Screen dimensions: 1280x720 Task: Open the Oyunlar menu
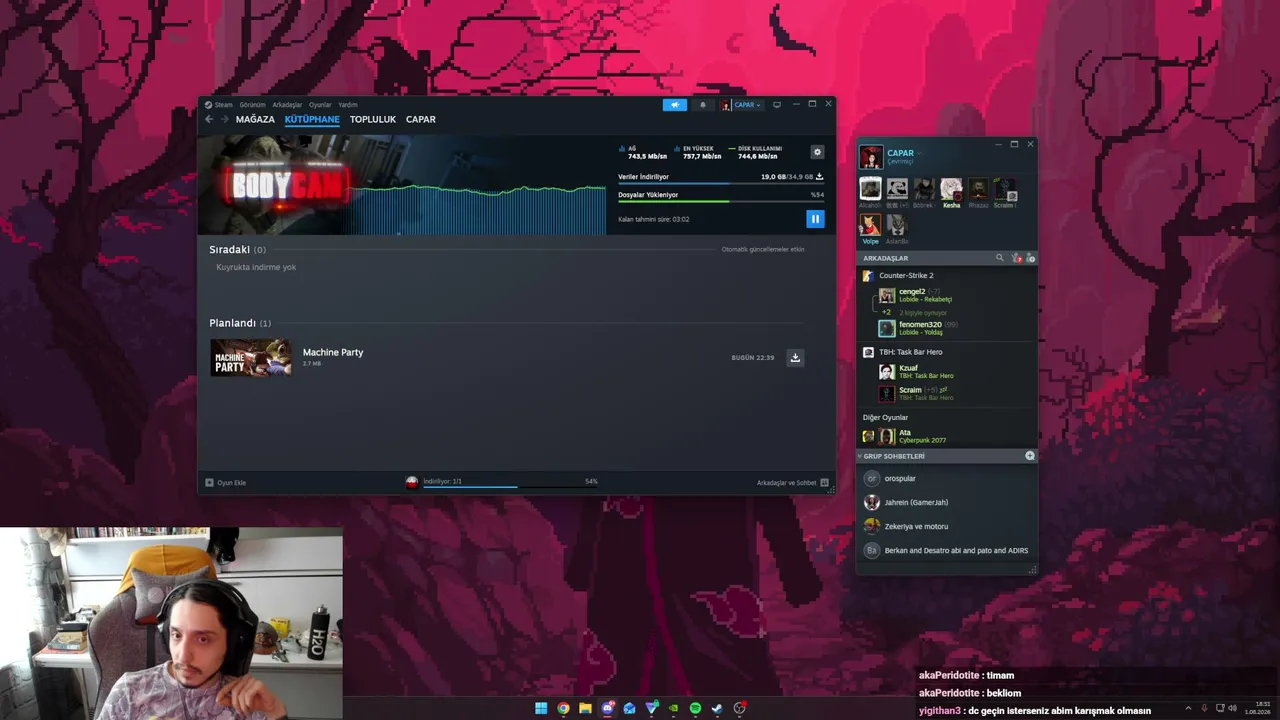(x=320, y=105)
